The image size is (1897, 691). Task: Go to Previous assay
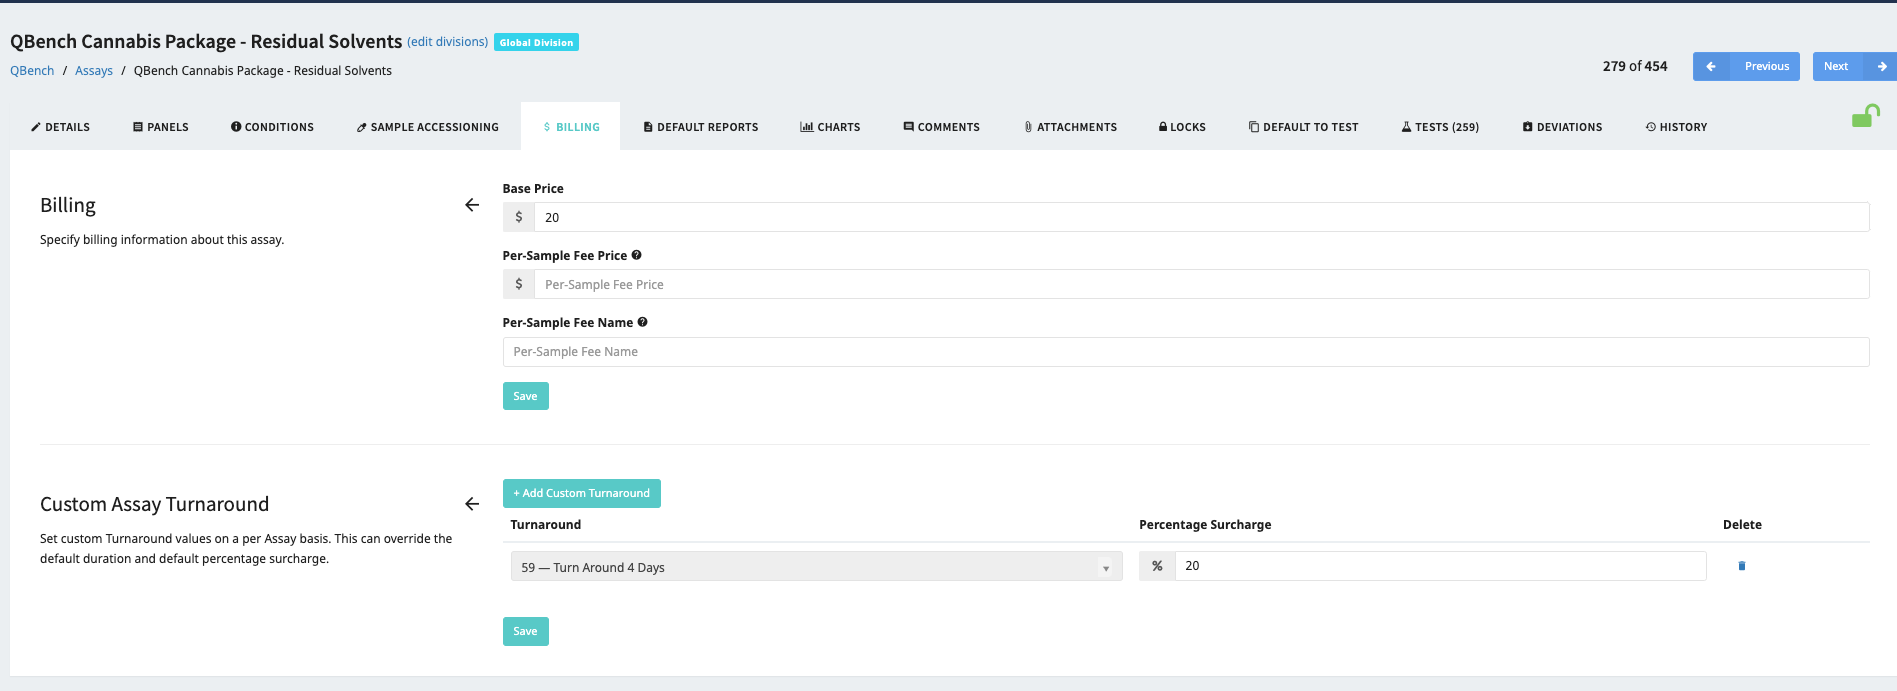pyautogui.click(x=1746, y=66)
